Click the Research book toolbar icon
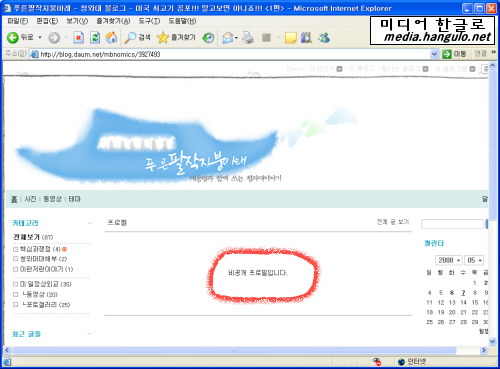Screen dimensions: 500x369 click(x=306, y=37)
